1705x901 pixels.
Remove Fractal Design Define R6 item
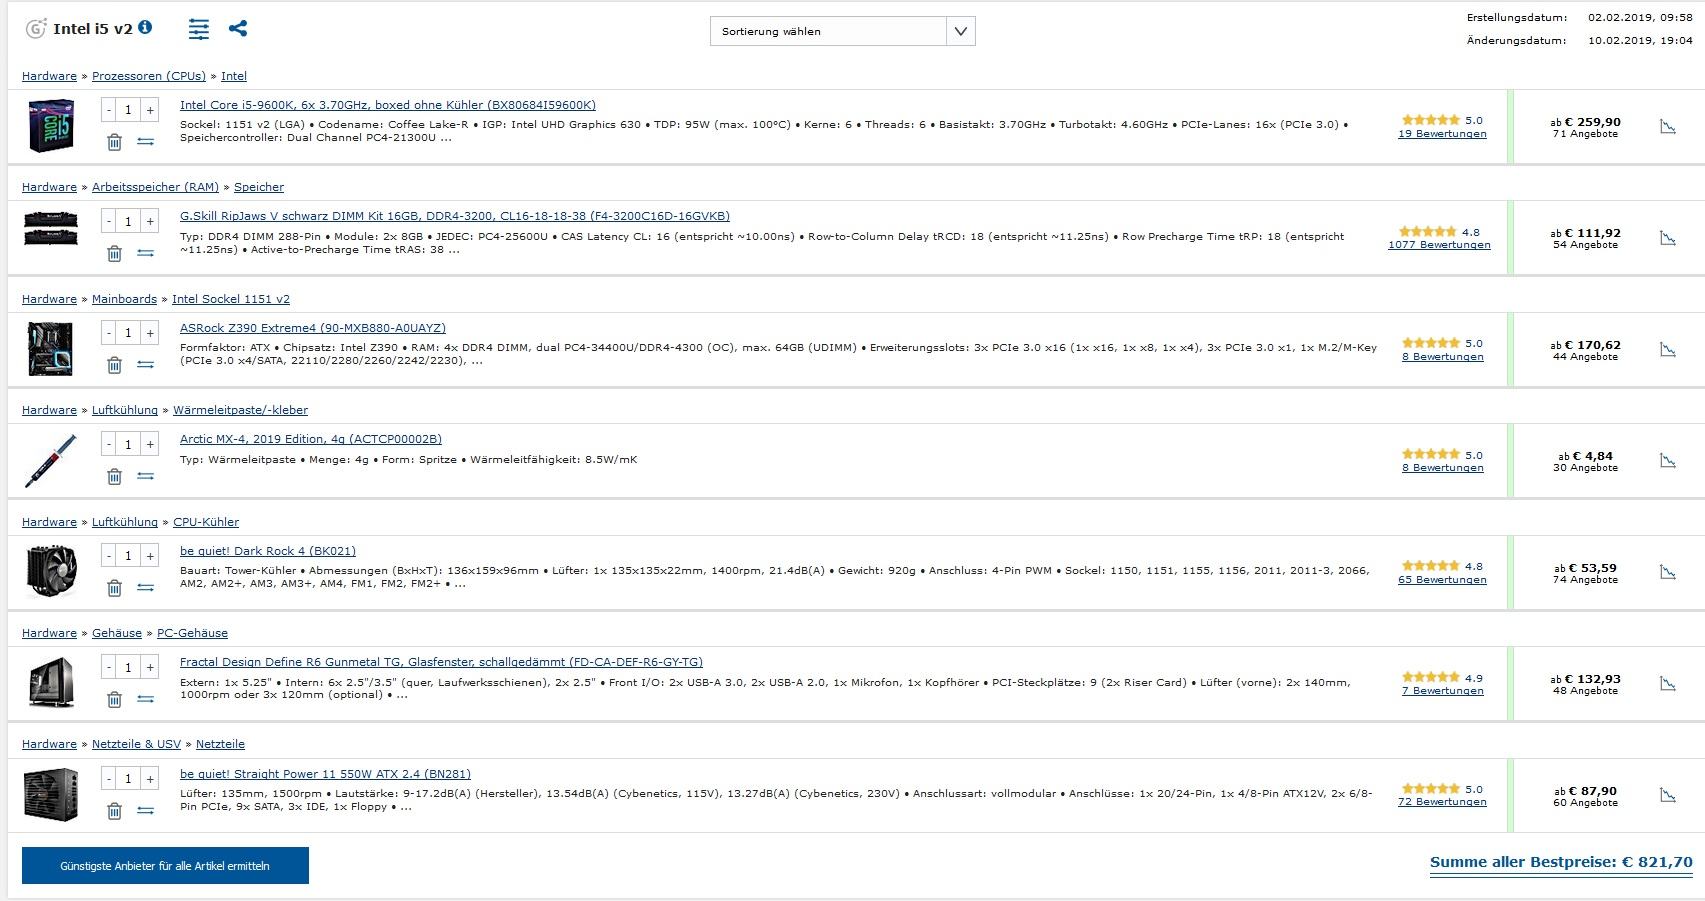pyautogui.click(x=114, y=699)
